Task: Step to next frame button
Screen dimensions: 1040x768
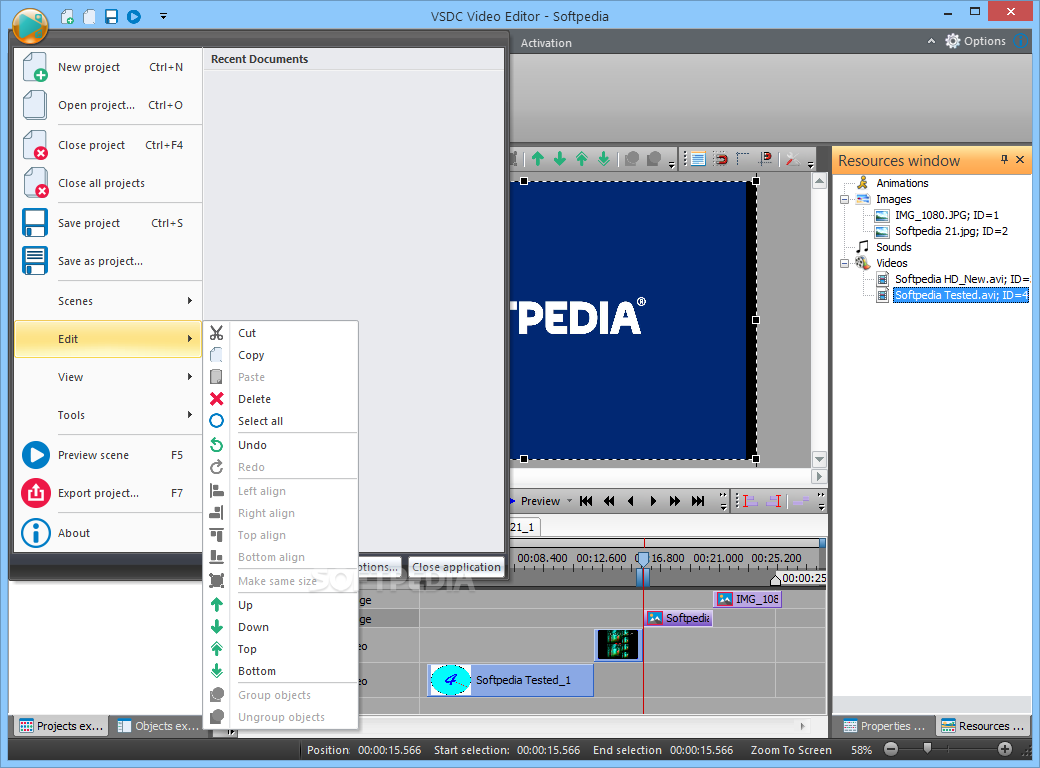Action: (653, 501)
